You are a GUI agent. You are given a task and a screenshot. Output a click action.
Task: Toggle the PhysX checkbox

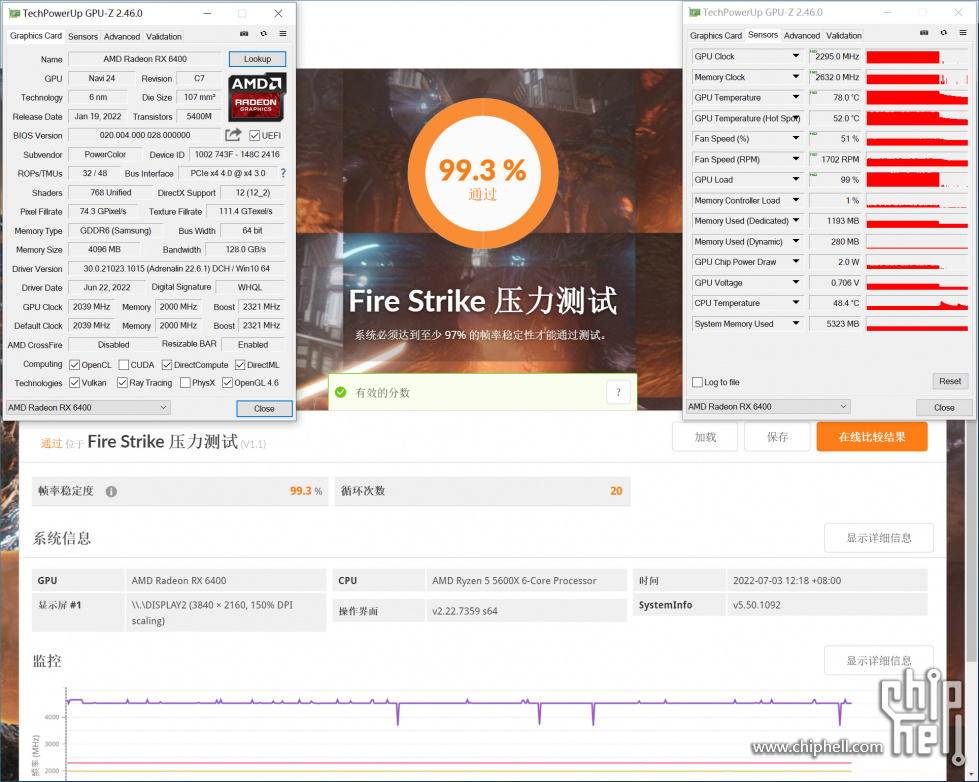click(185, 383)
